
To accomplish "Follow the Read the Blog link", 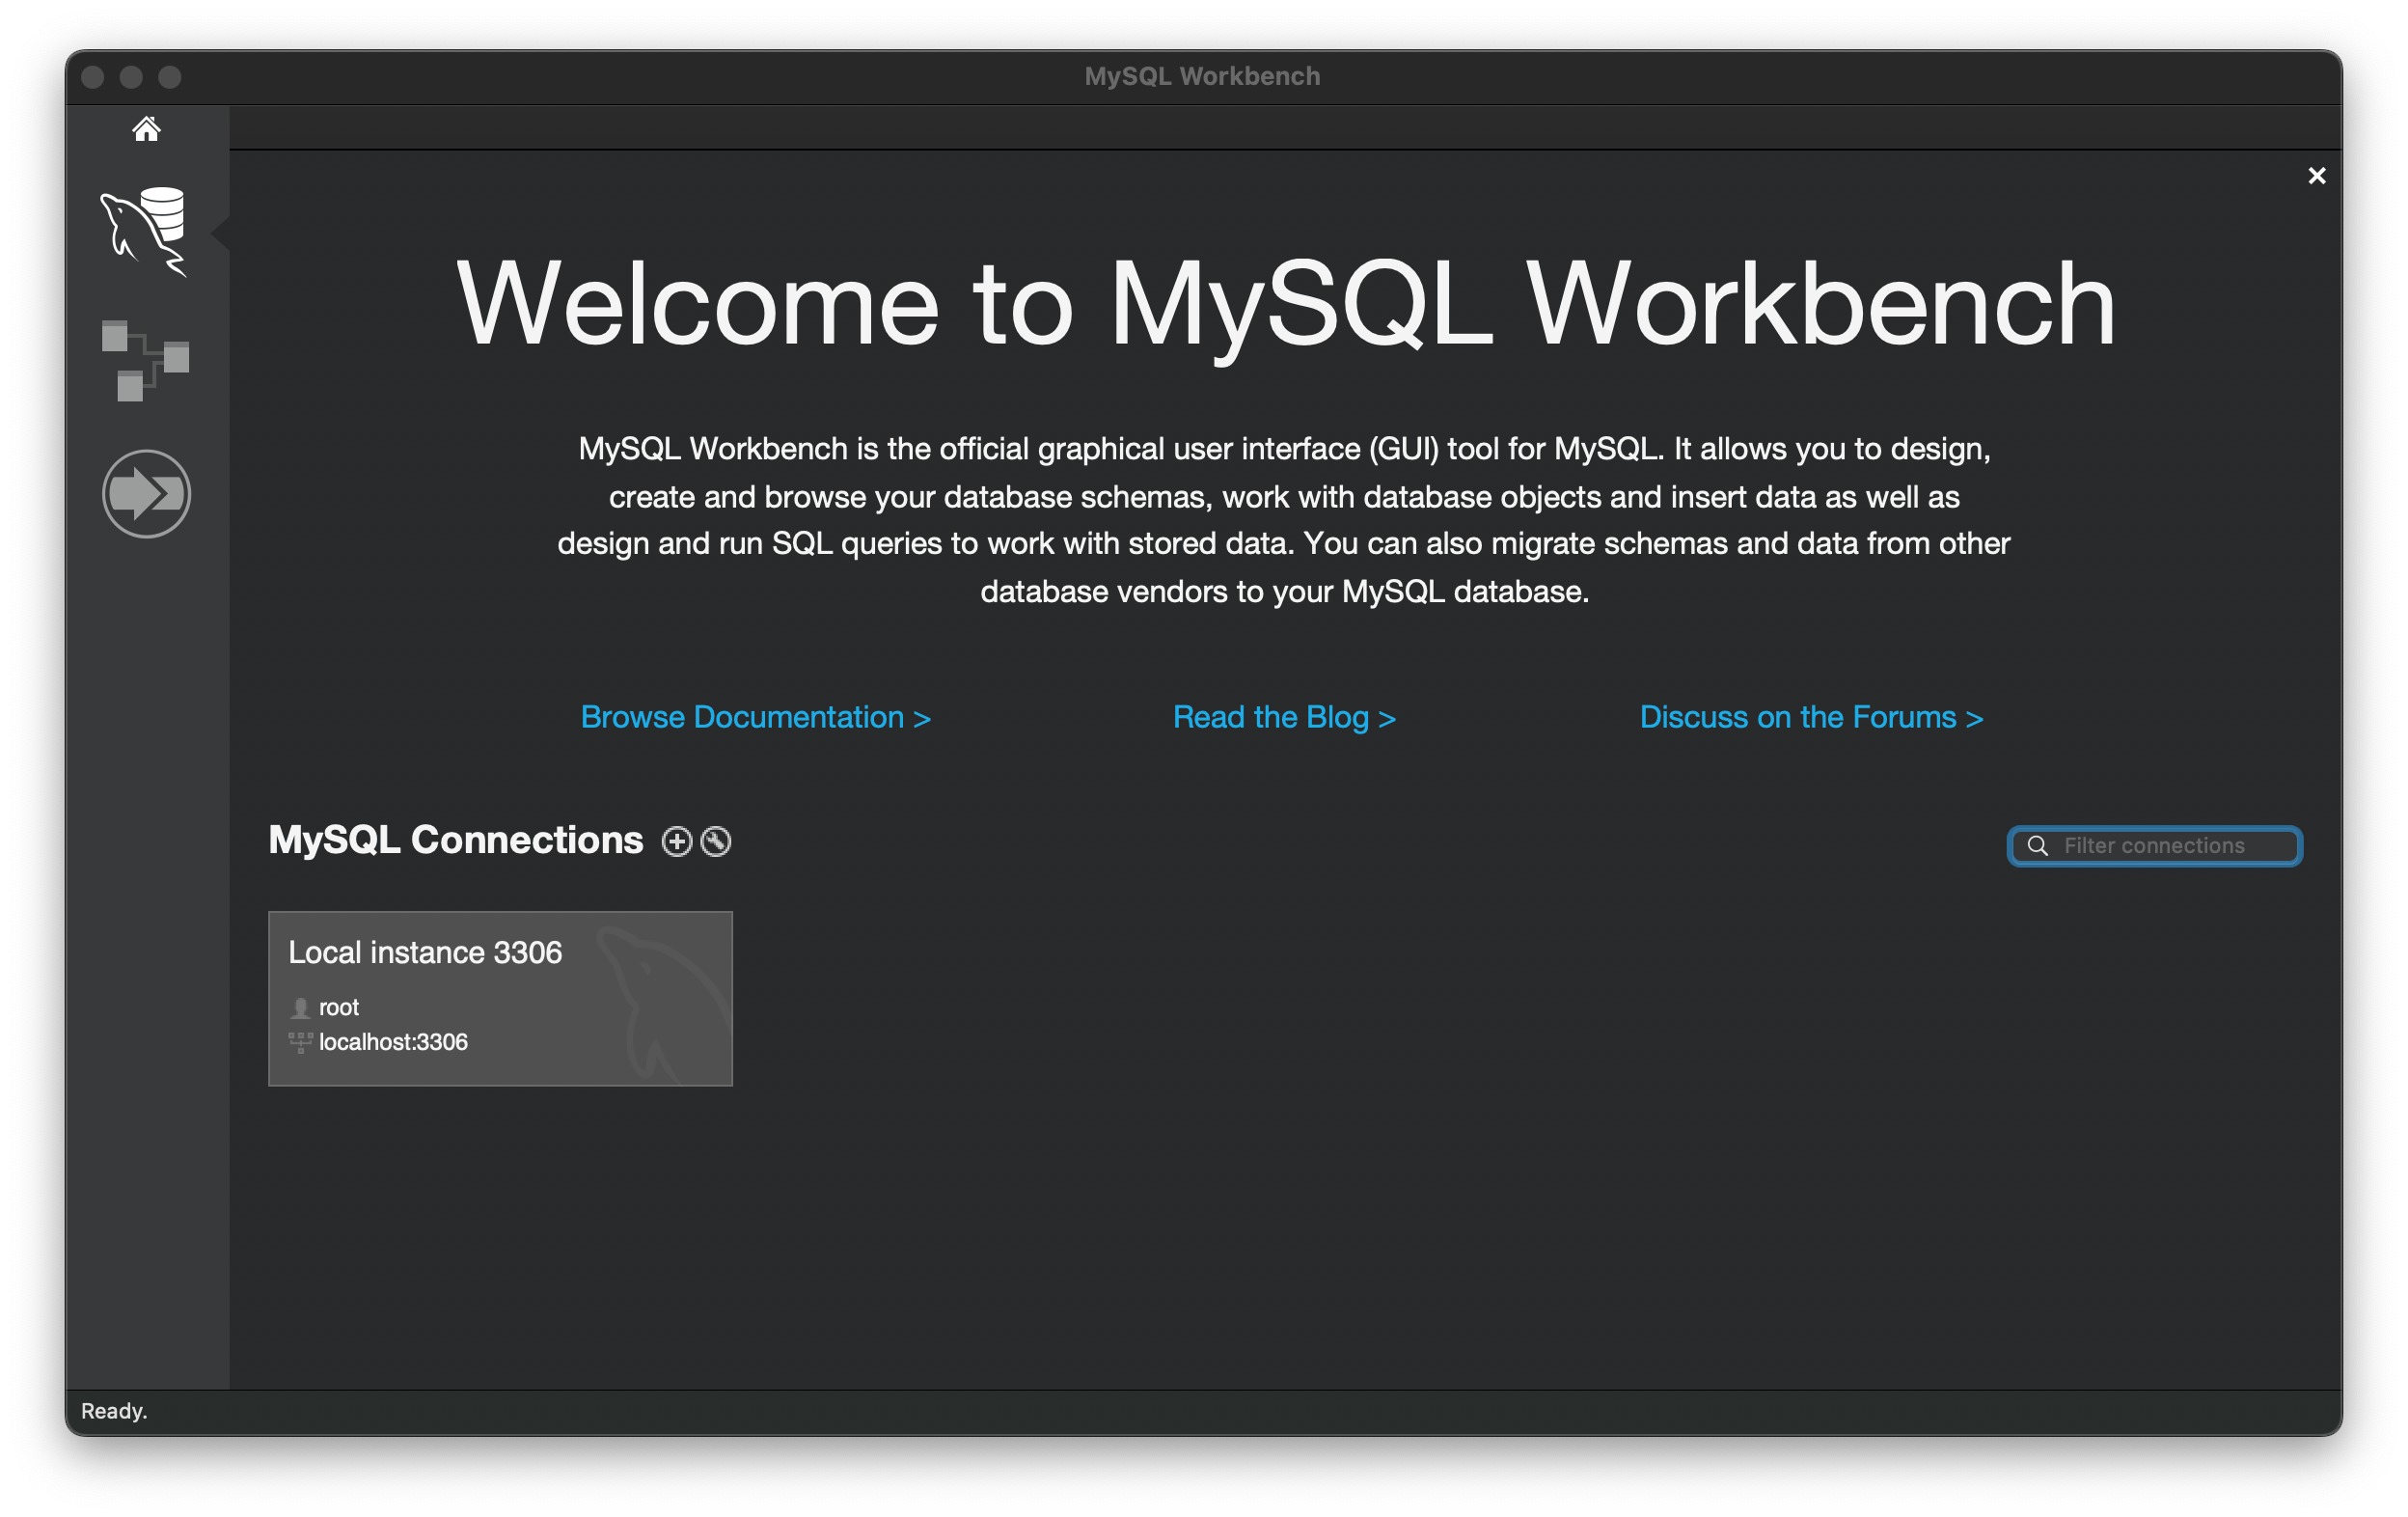I will tap(1283, 717).
